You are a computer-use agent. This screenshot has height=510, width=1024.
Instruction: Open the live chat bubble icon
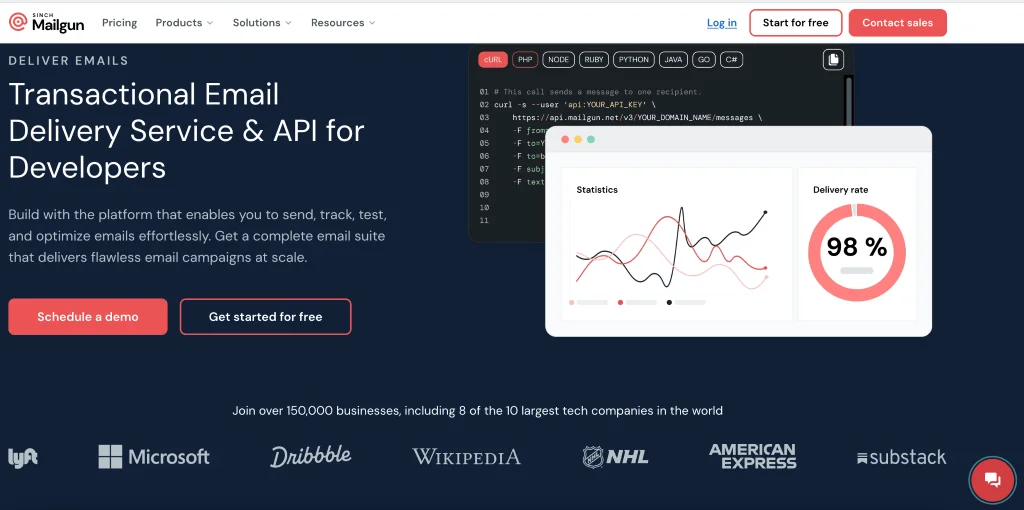(x=992, y=480)
